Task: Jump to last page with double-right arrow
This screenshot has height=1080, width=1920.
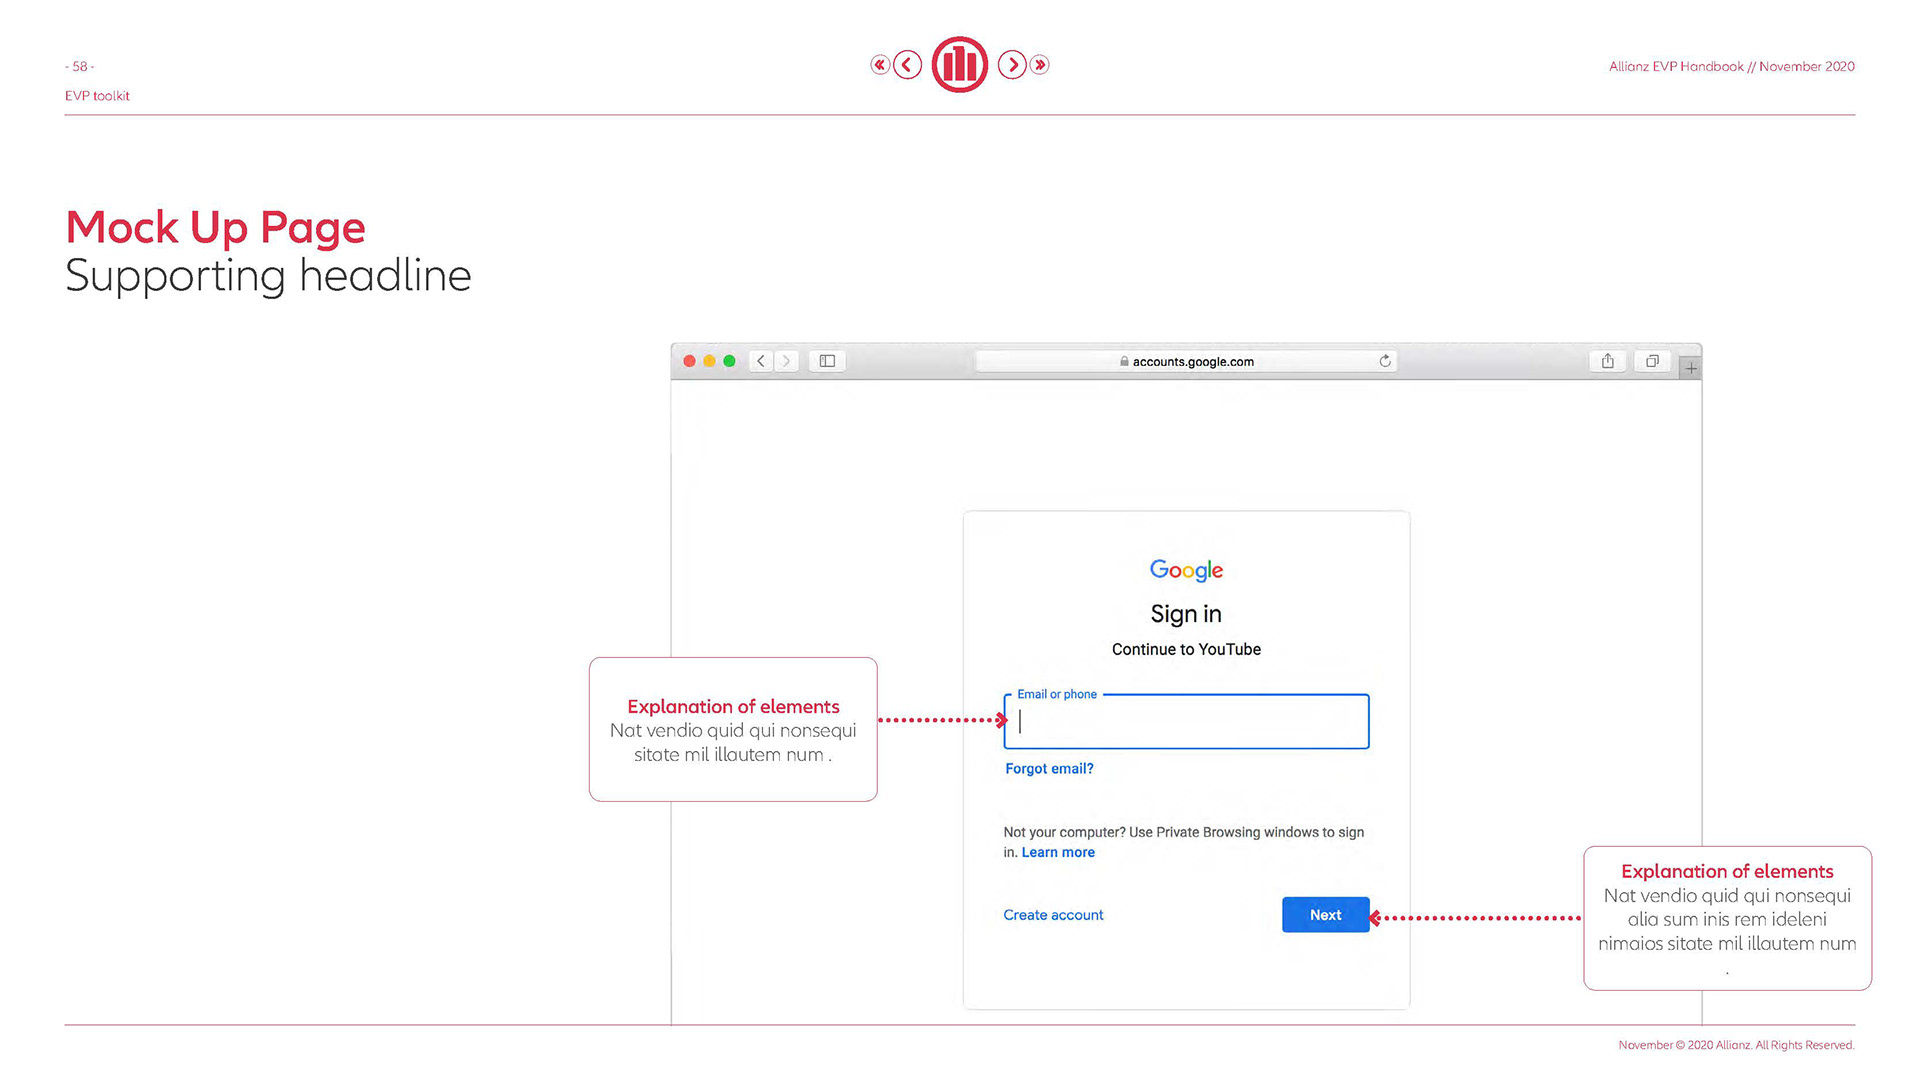Action: tap(1040, 65)
